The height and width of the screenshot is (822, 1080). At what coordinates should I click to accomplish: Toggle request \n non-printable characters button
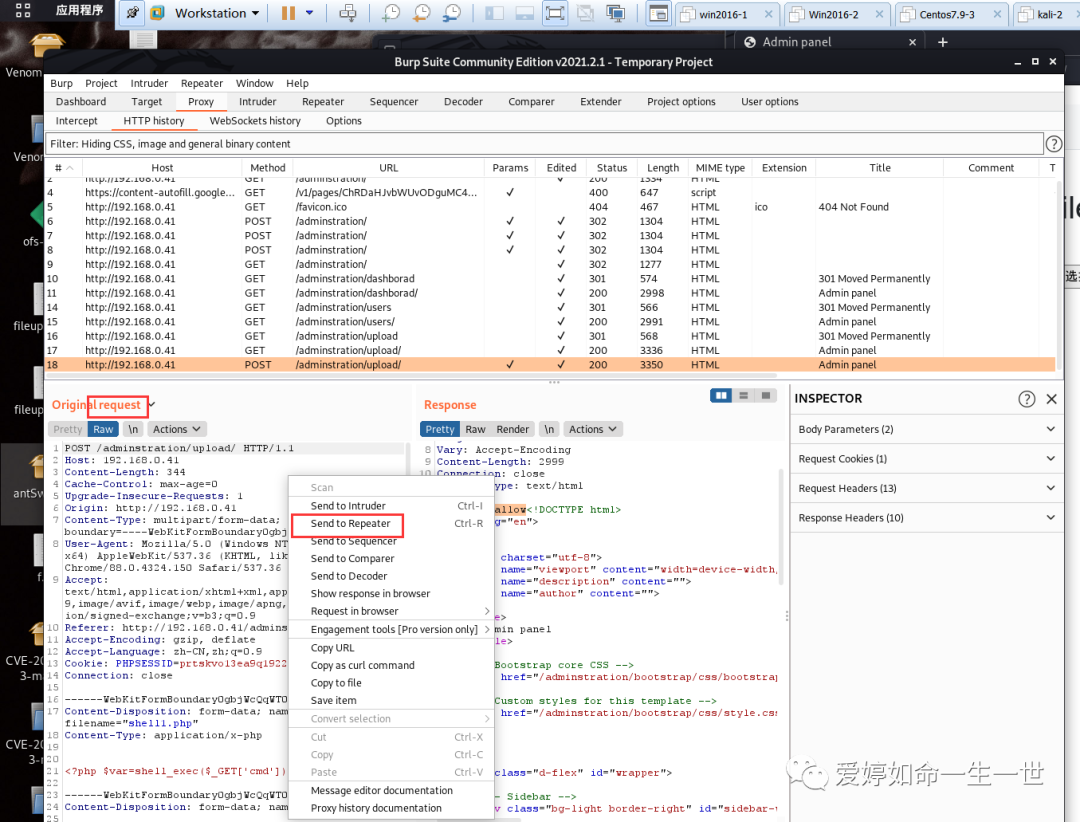(x=133, y=429)
